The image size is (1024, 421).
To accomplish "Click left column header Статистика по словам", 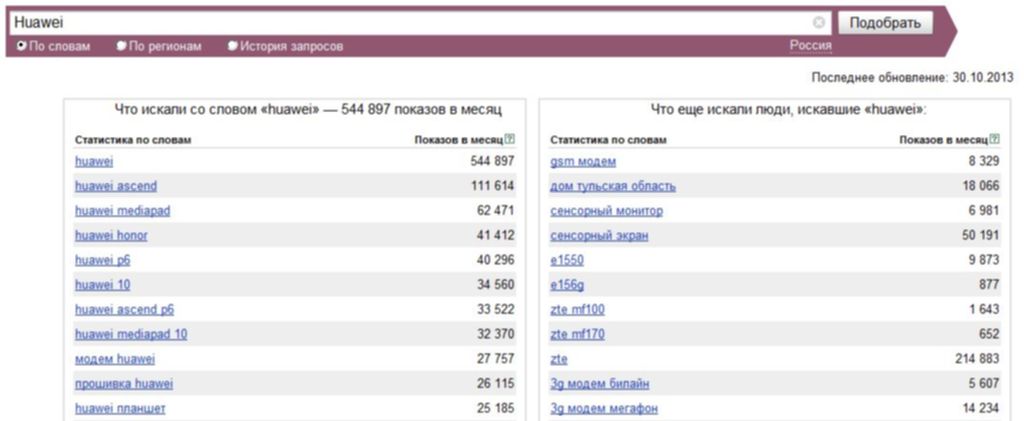I will click(x=133, y=140).
